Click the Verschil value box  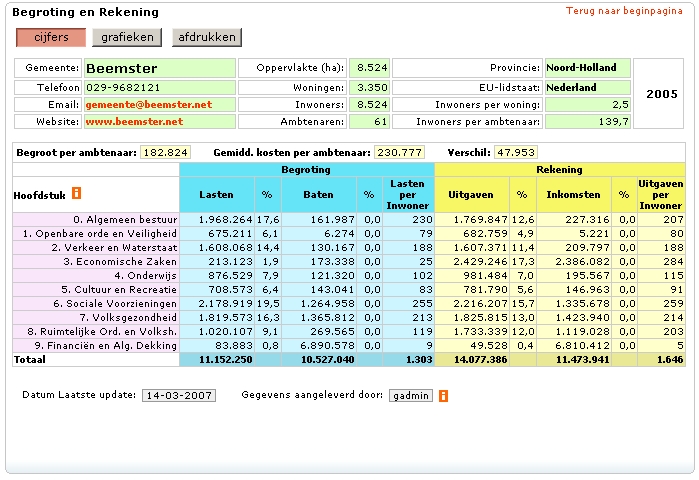[x=516, y=153]
